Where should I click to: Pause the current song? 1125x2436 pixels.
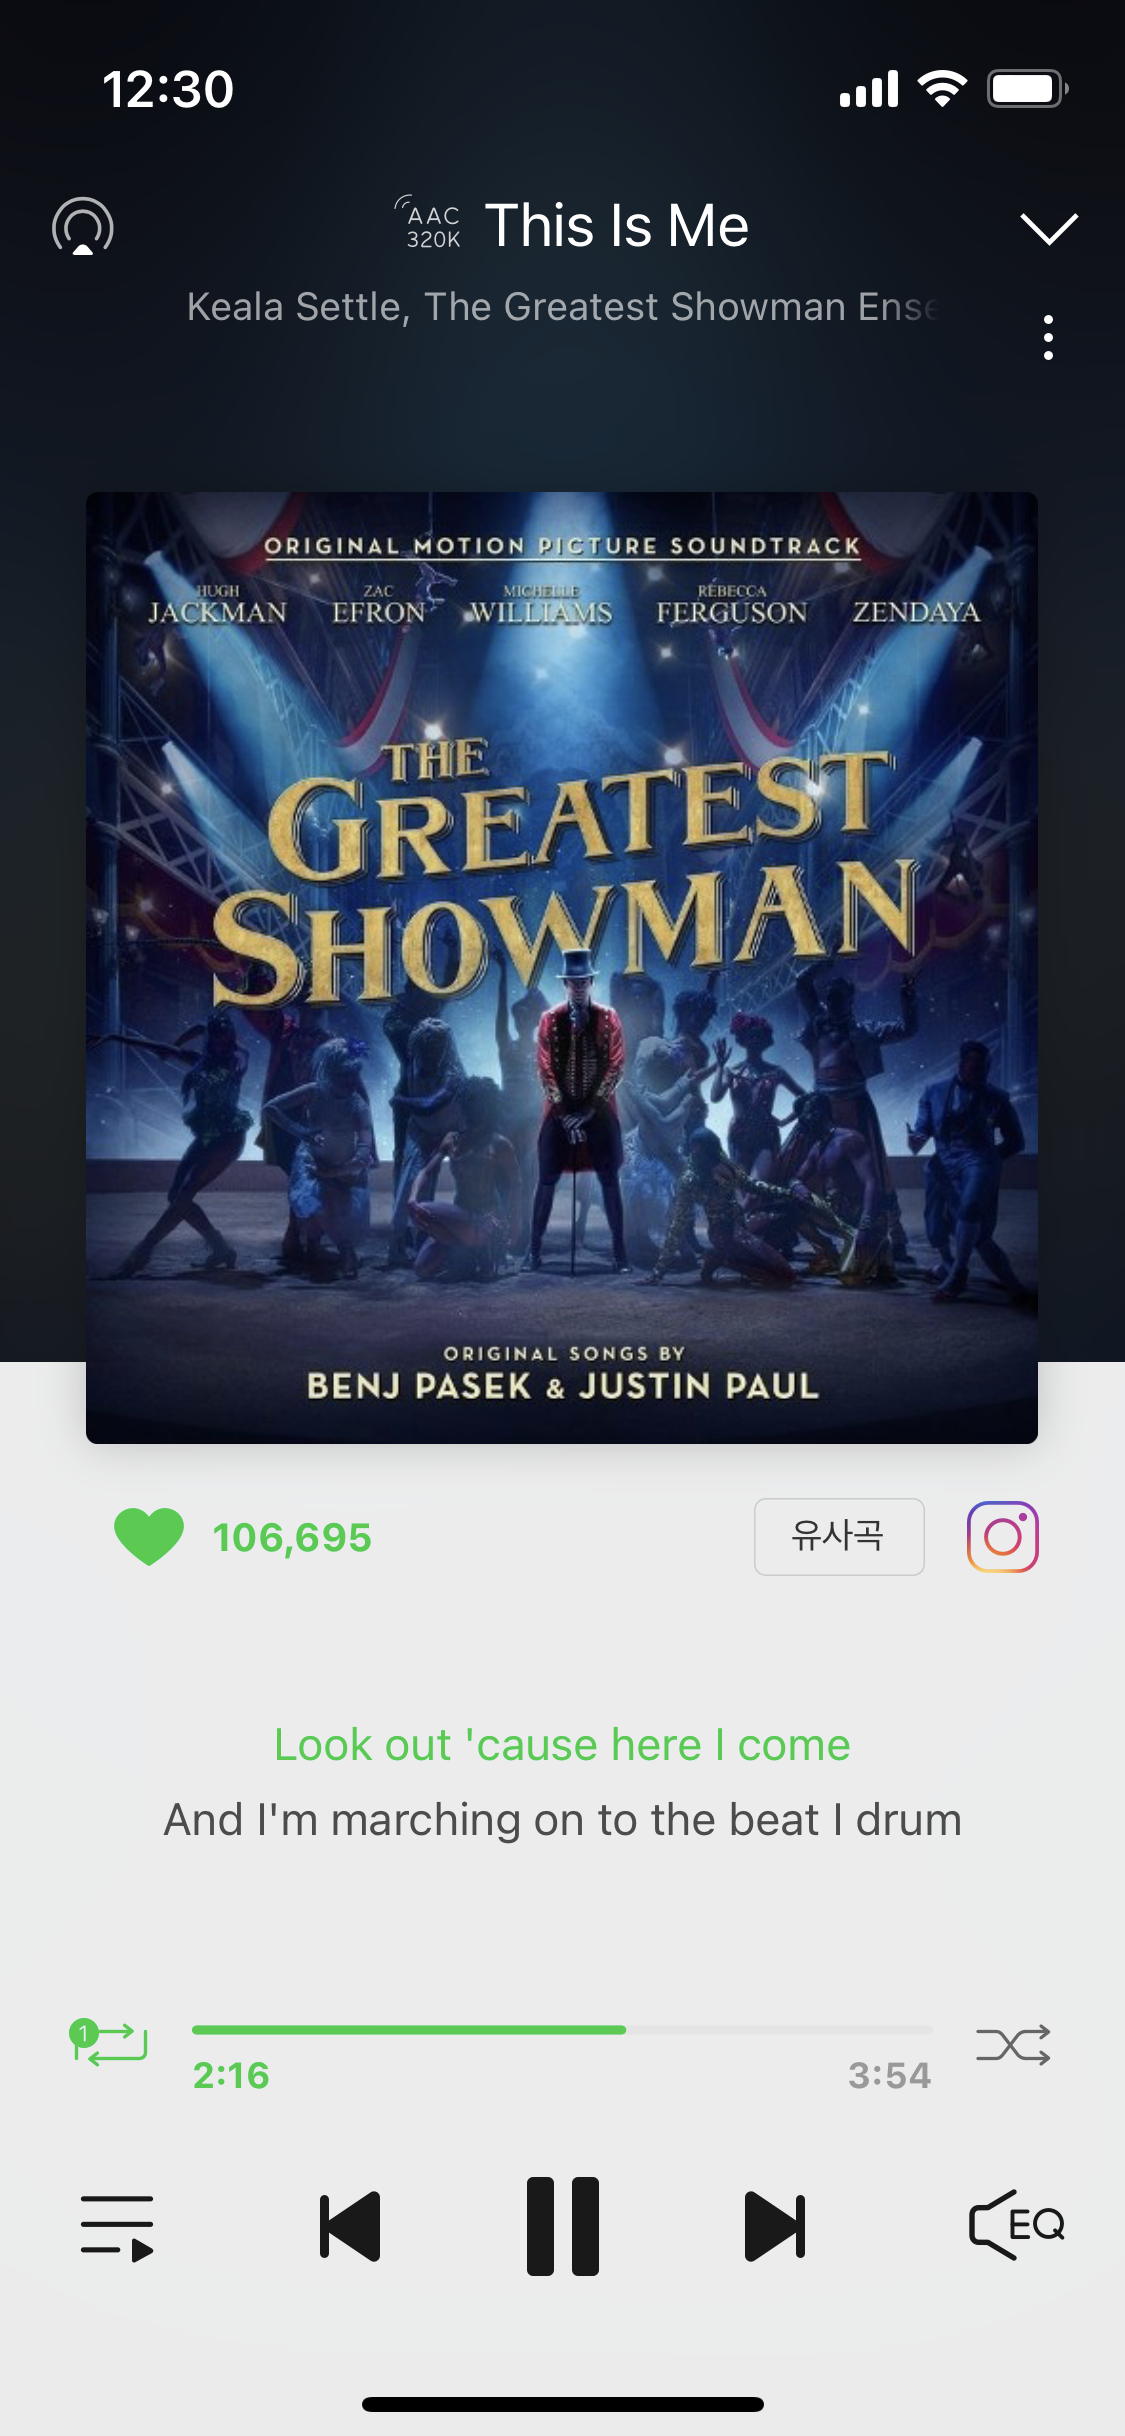(563, 2226)
